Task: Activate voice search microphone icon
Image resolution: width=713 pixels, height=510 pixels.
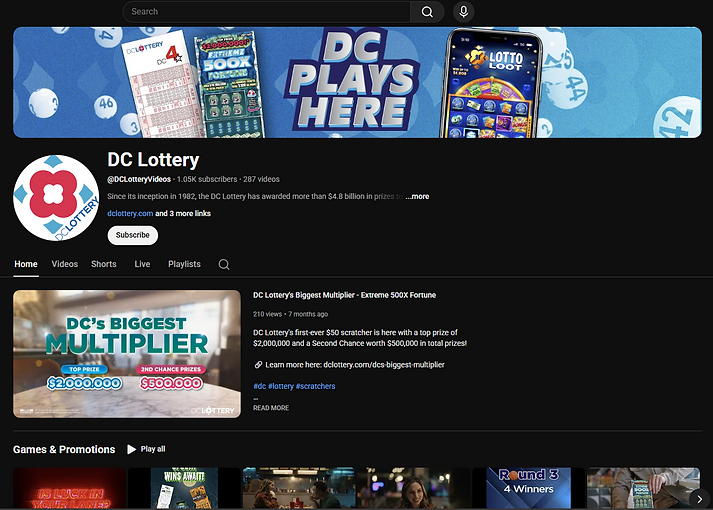Action: coord(463,12)
